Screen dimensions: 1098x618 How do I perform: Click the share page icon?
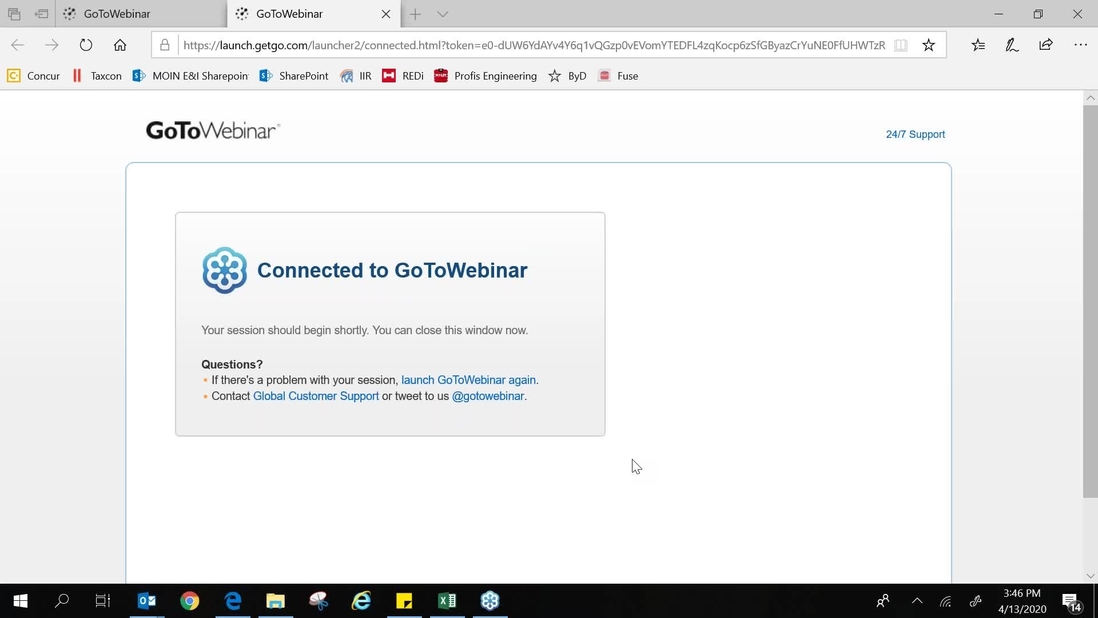click(1045, 45)
